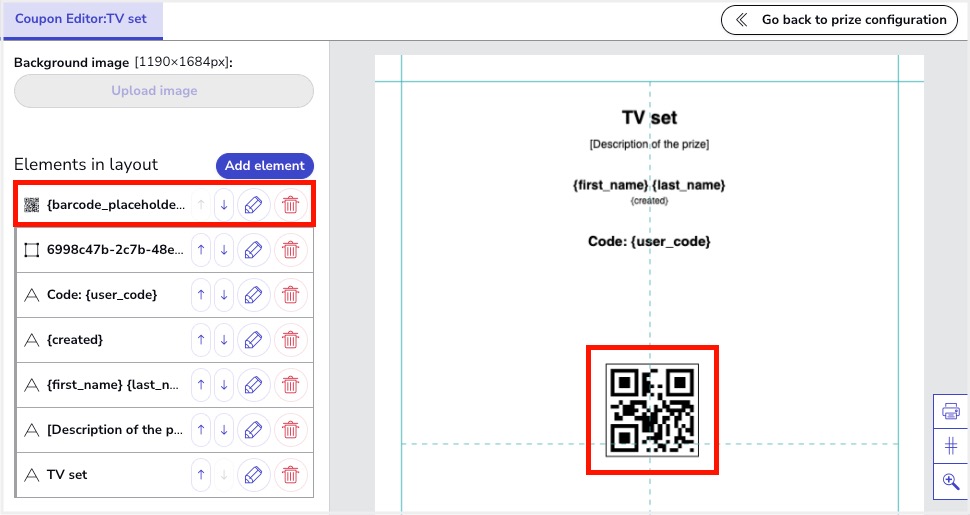This screenshot has width=970, height=515.
Task: Select the {created} list row label
Action: pyautogui.click(x=75, y=340)
